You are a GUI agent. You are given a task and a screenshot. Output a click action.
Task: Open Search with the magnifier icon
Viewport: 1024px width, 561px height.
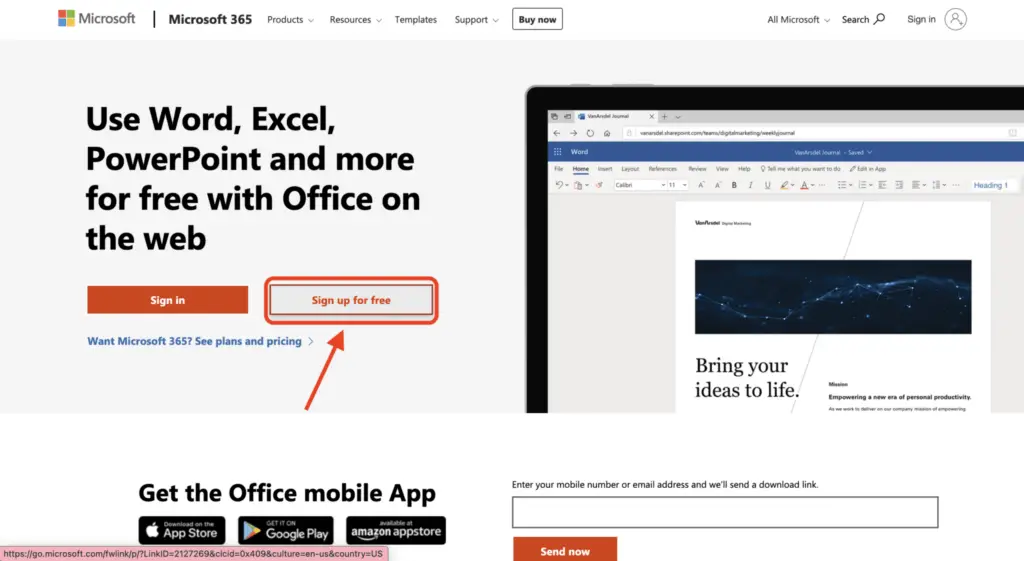click(863, 20)
